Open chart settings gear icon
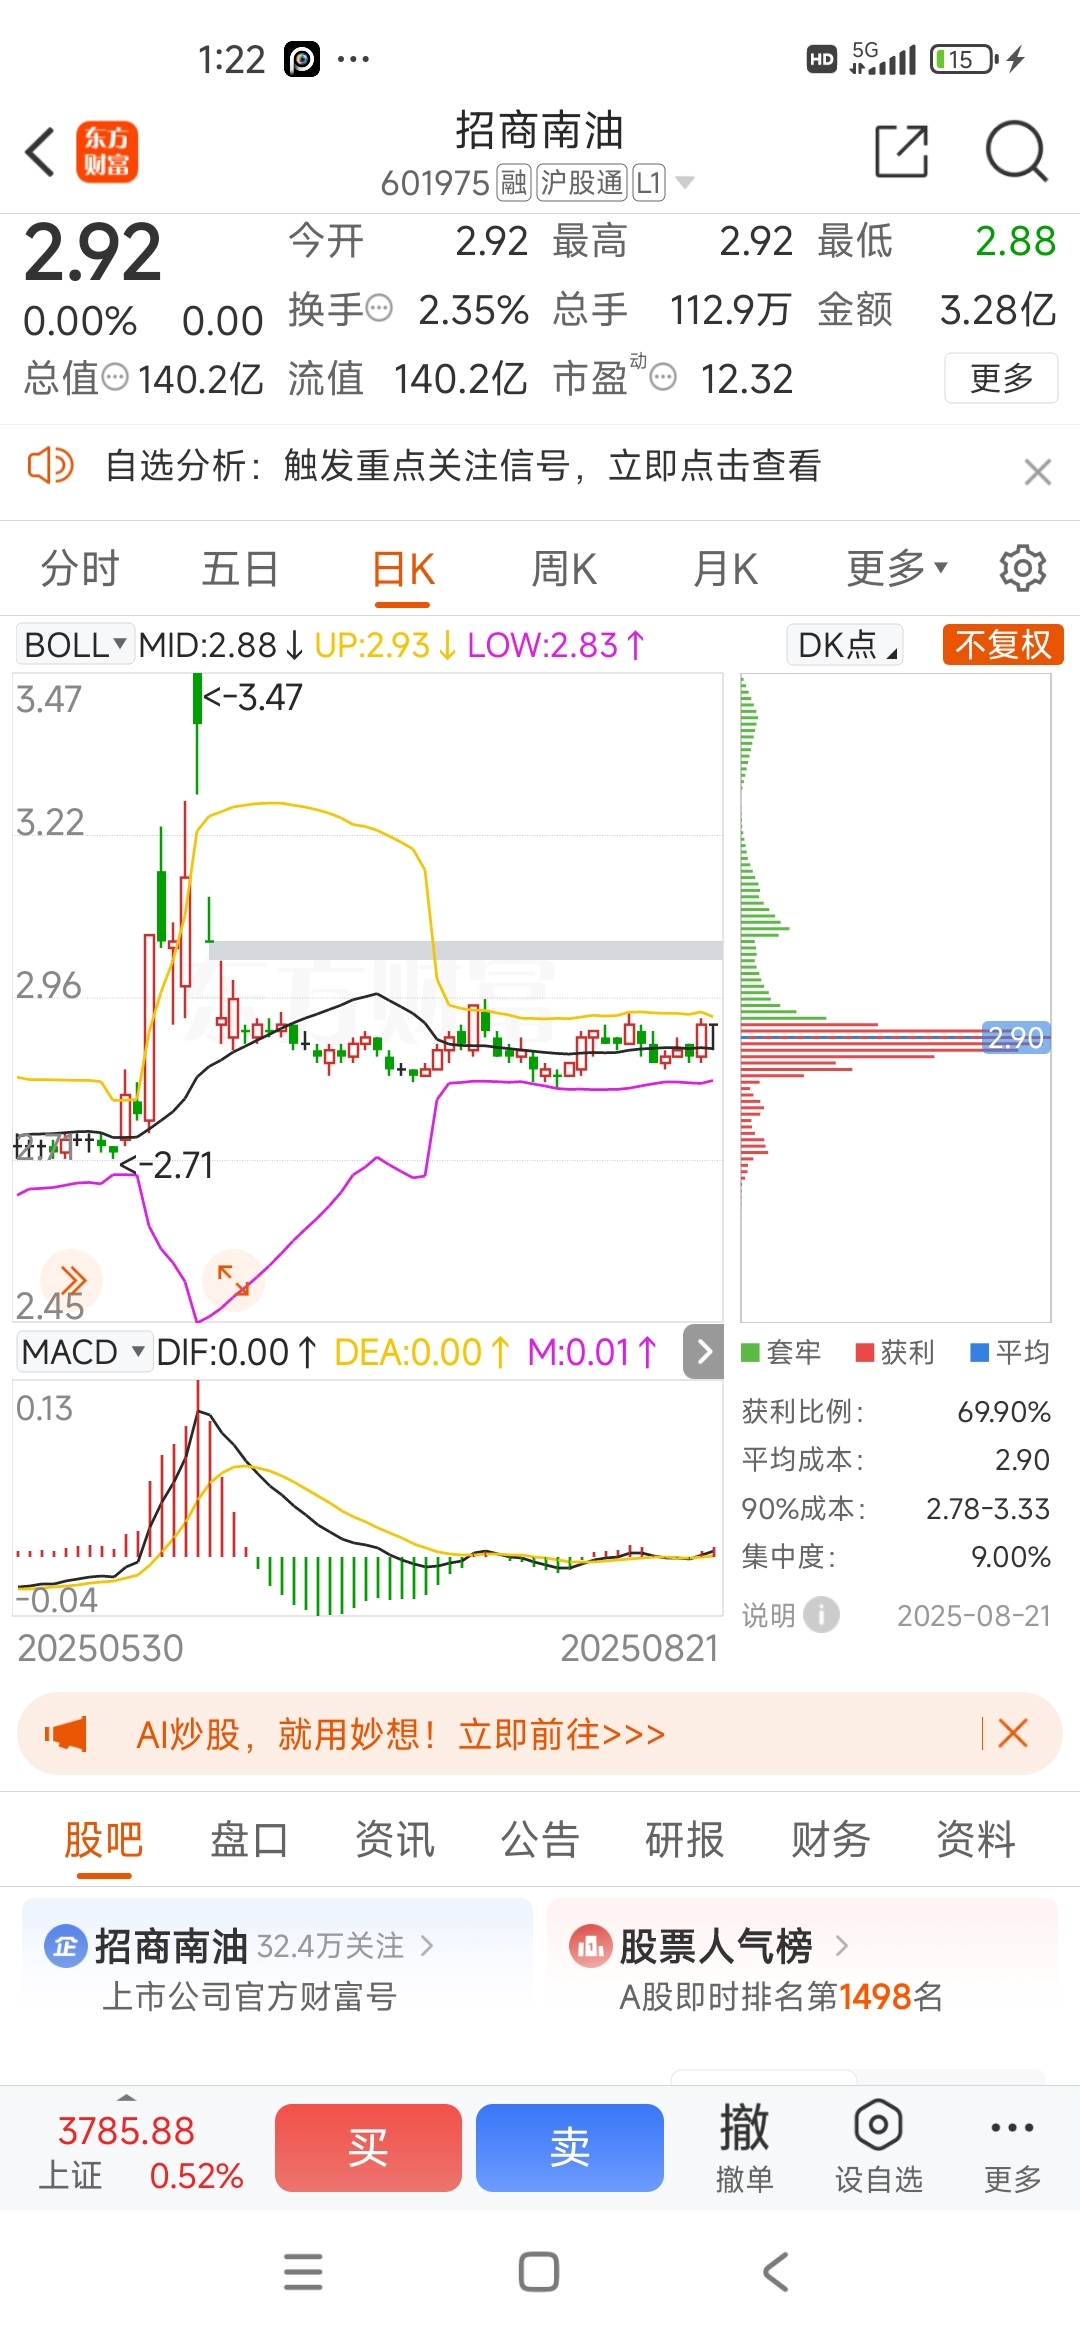This screenshot has height=2340, width=1080. pyautogui.click(x=1023, y=568)
